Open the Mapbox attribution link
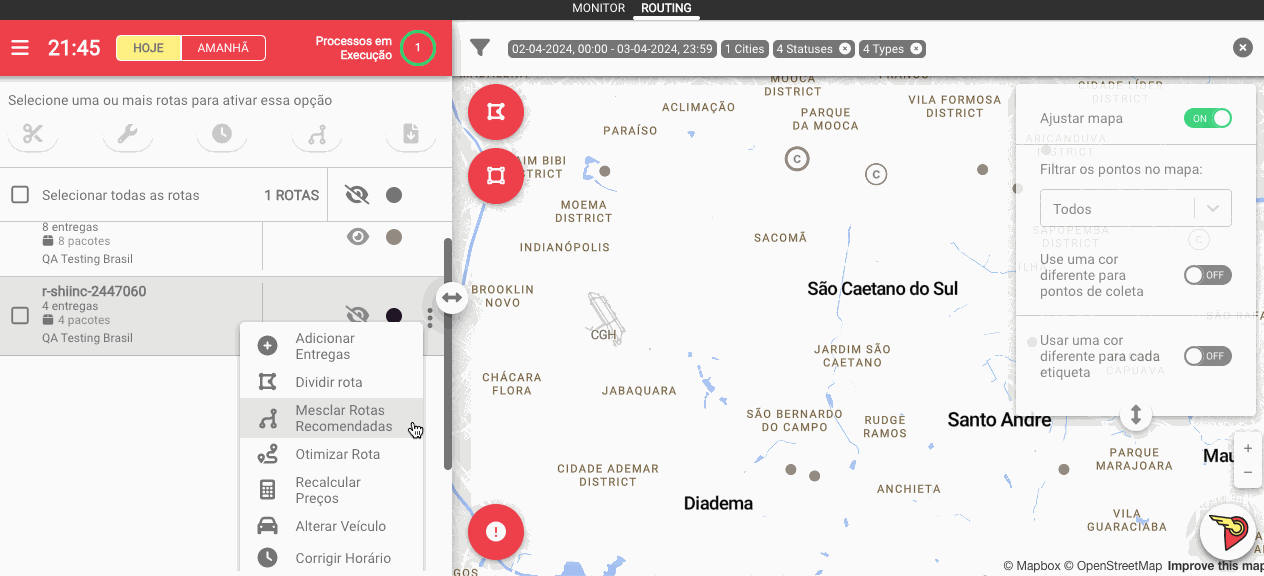 tap(1031, 566)
